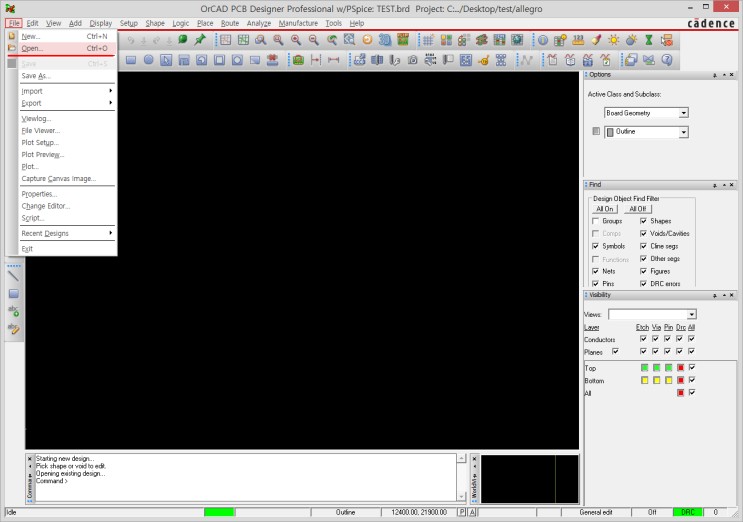This screenshot has width=743, height=522.
Task: Open the Manufacture menu
Action: point(298,23)
